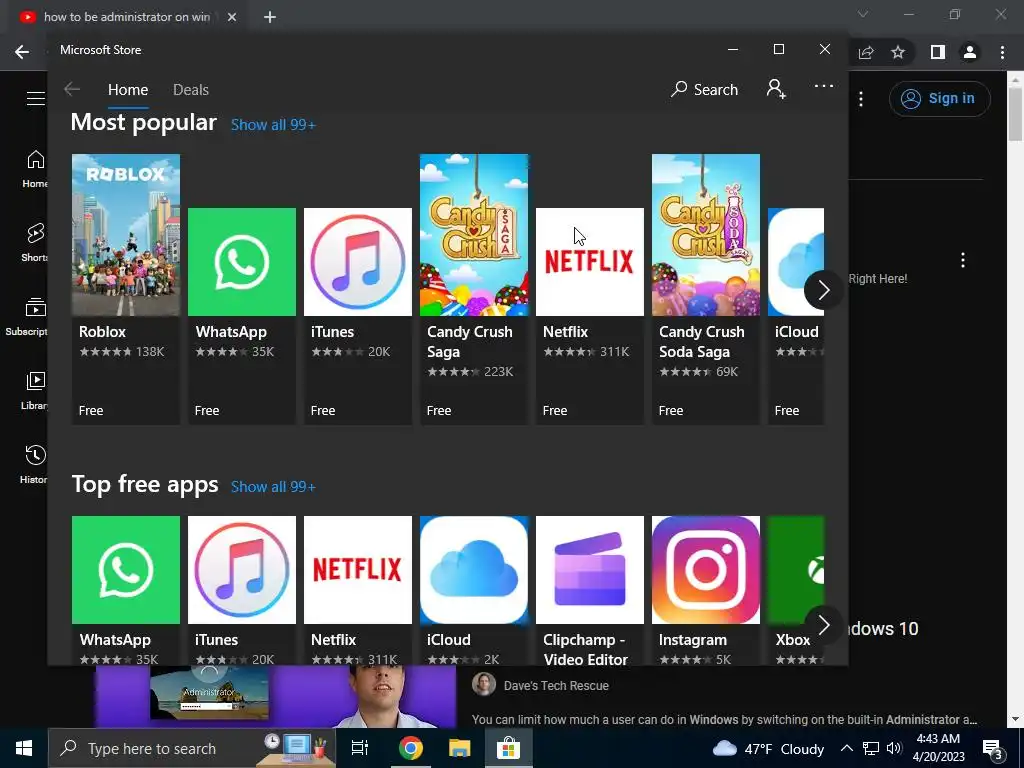Click Microsoft Store taskbar icon
The image size is (1024, 768).
coord(508,748)
